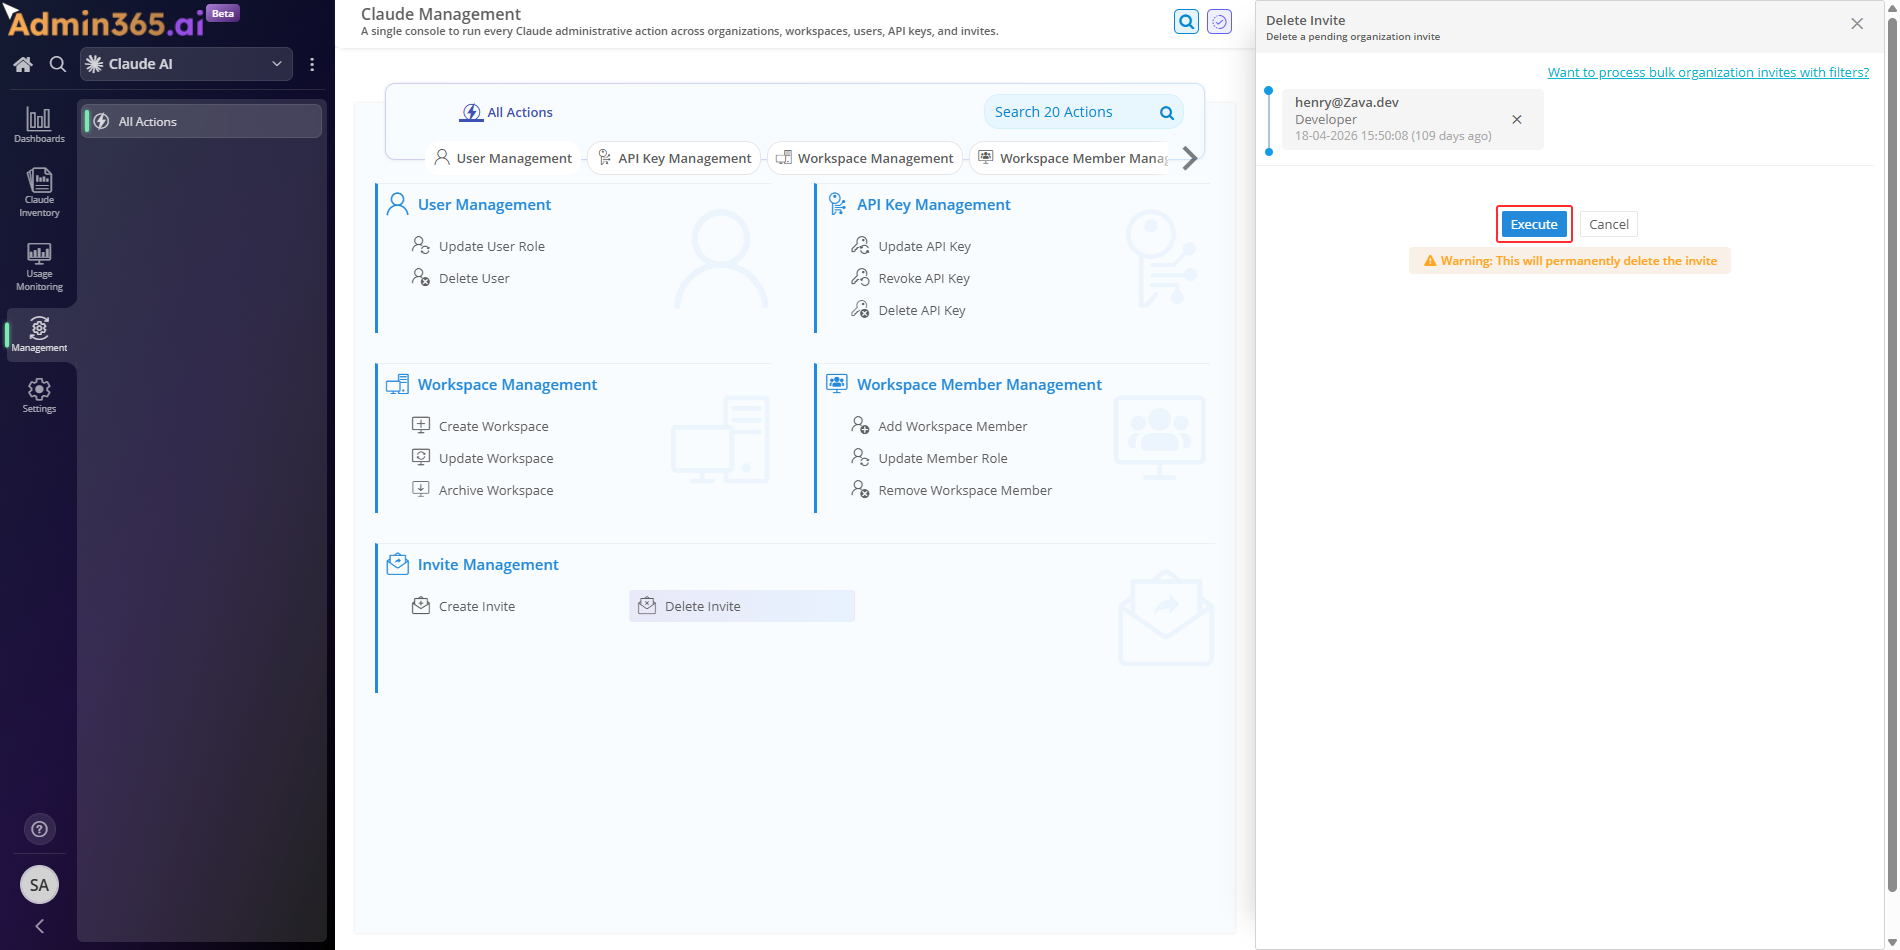Click the Invite Management section heading
Viewport: 1900px width, 950px height.
click(x=488, y=564)
